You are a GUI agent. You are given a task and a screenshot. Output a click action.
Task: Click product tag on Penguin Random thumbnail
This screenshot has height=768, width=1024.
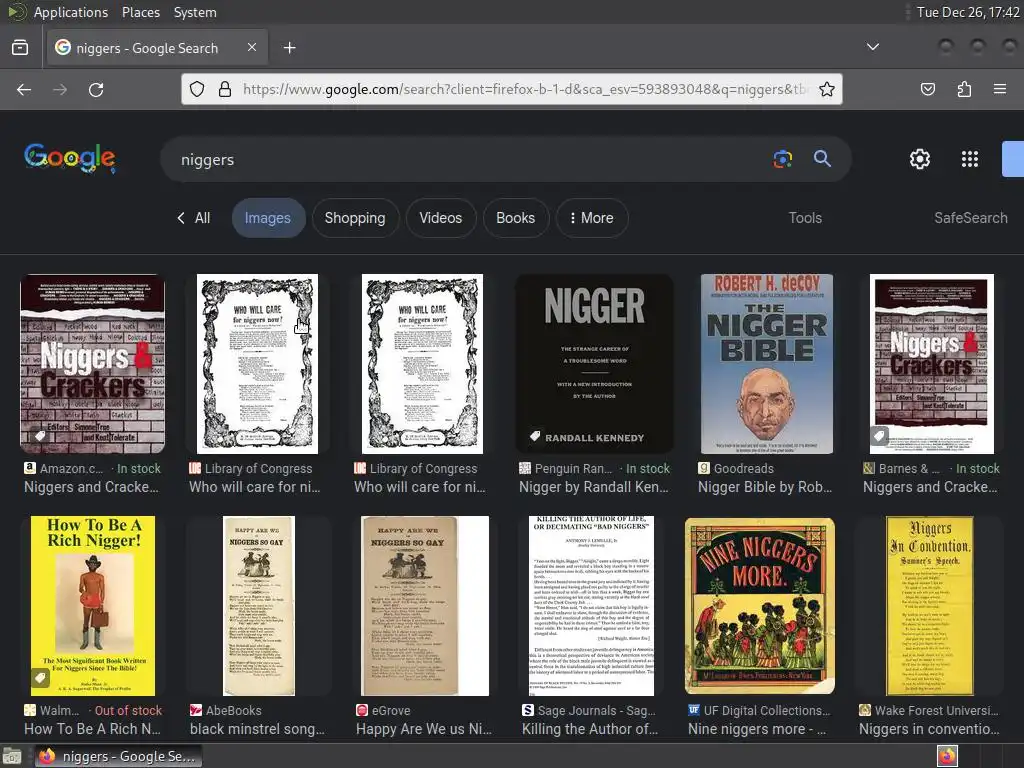click(535, 436)
